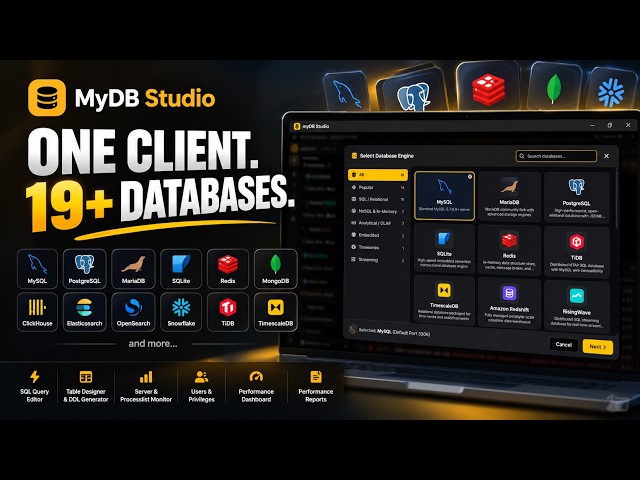
Task: Open the Performance Reports document icon
Action: point(316,377)
